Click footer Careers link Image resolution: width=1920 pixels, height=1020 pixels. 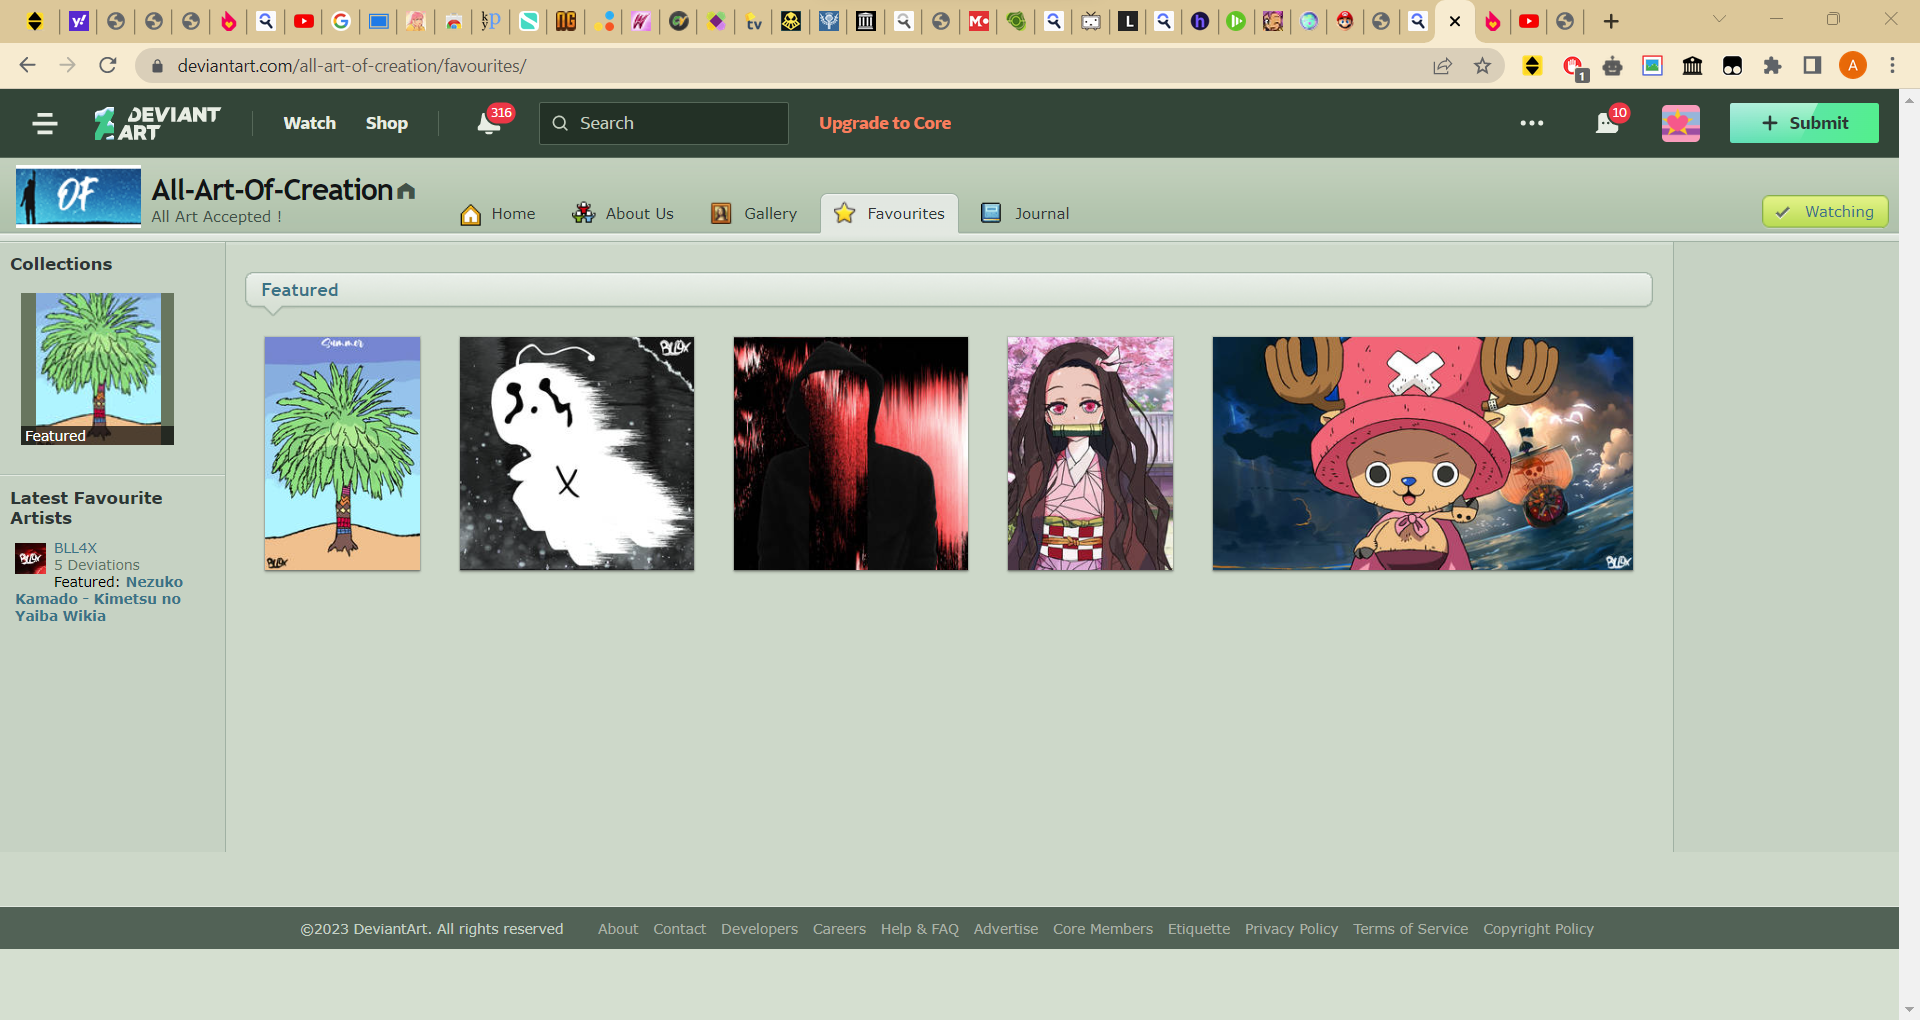[x=839, y=929]
